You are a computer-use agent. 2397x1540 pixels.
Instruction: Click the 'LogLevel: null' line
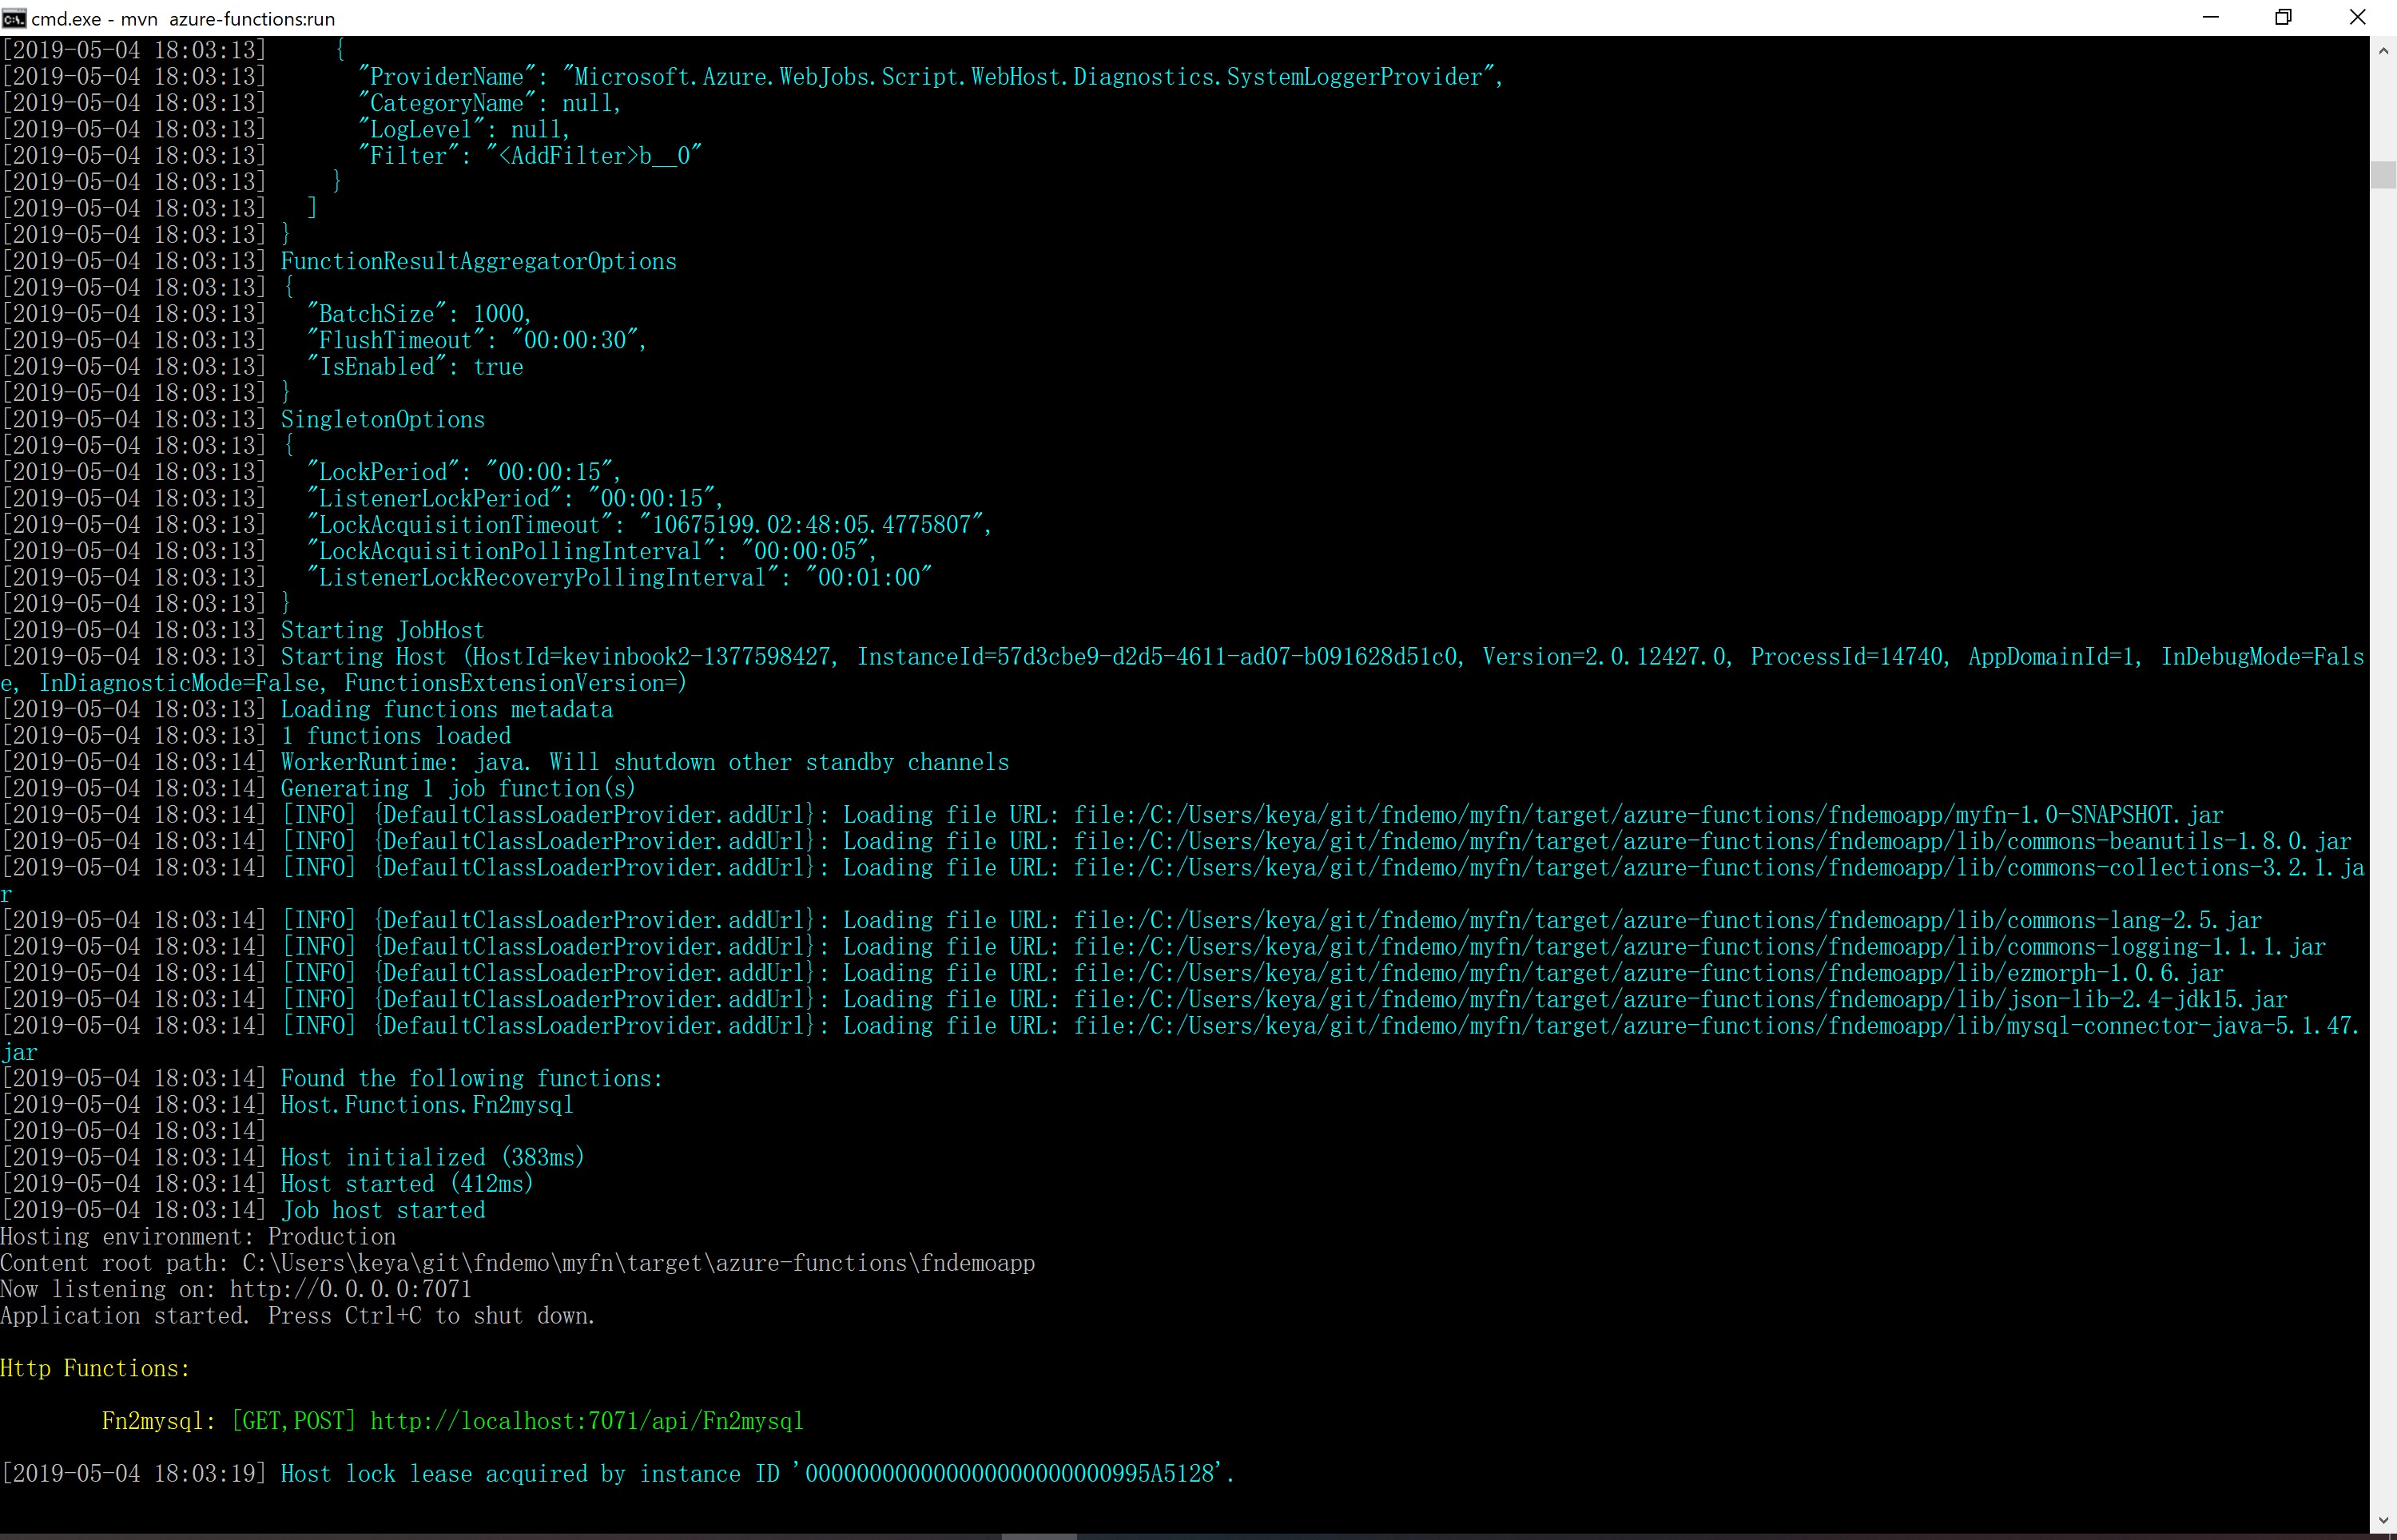(x=286, y=129)
